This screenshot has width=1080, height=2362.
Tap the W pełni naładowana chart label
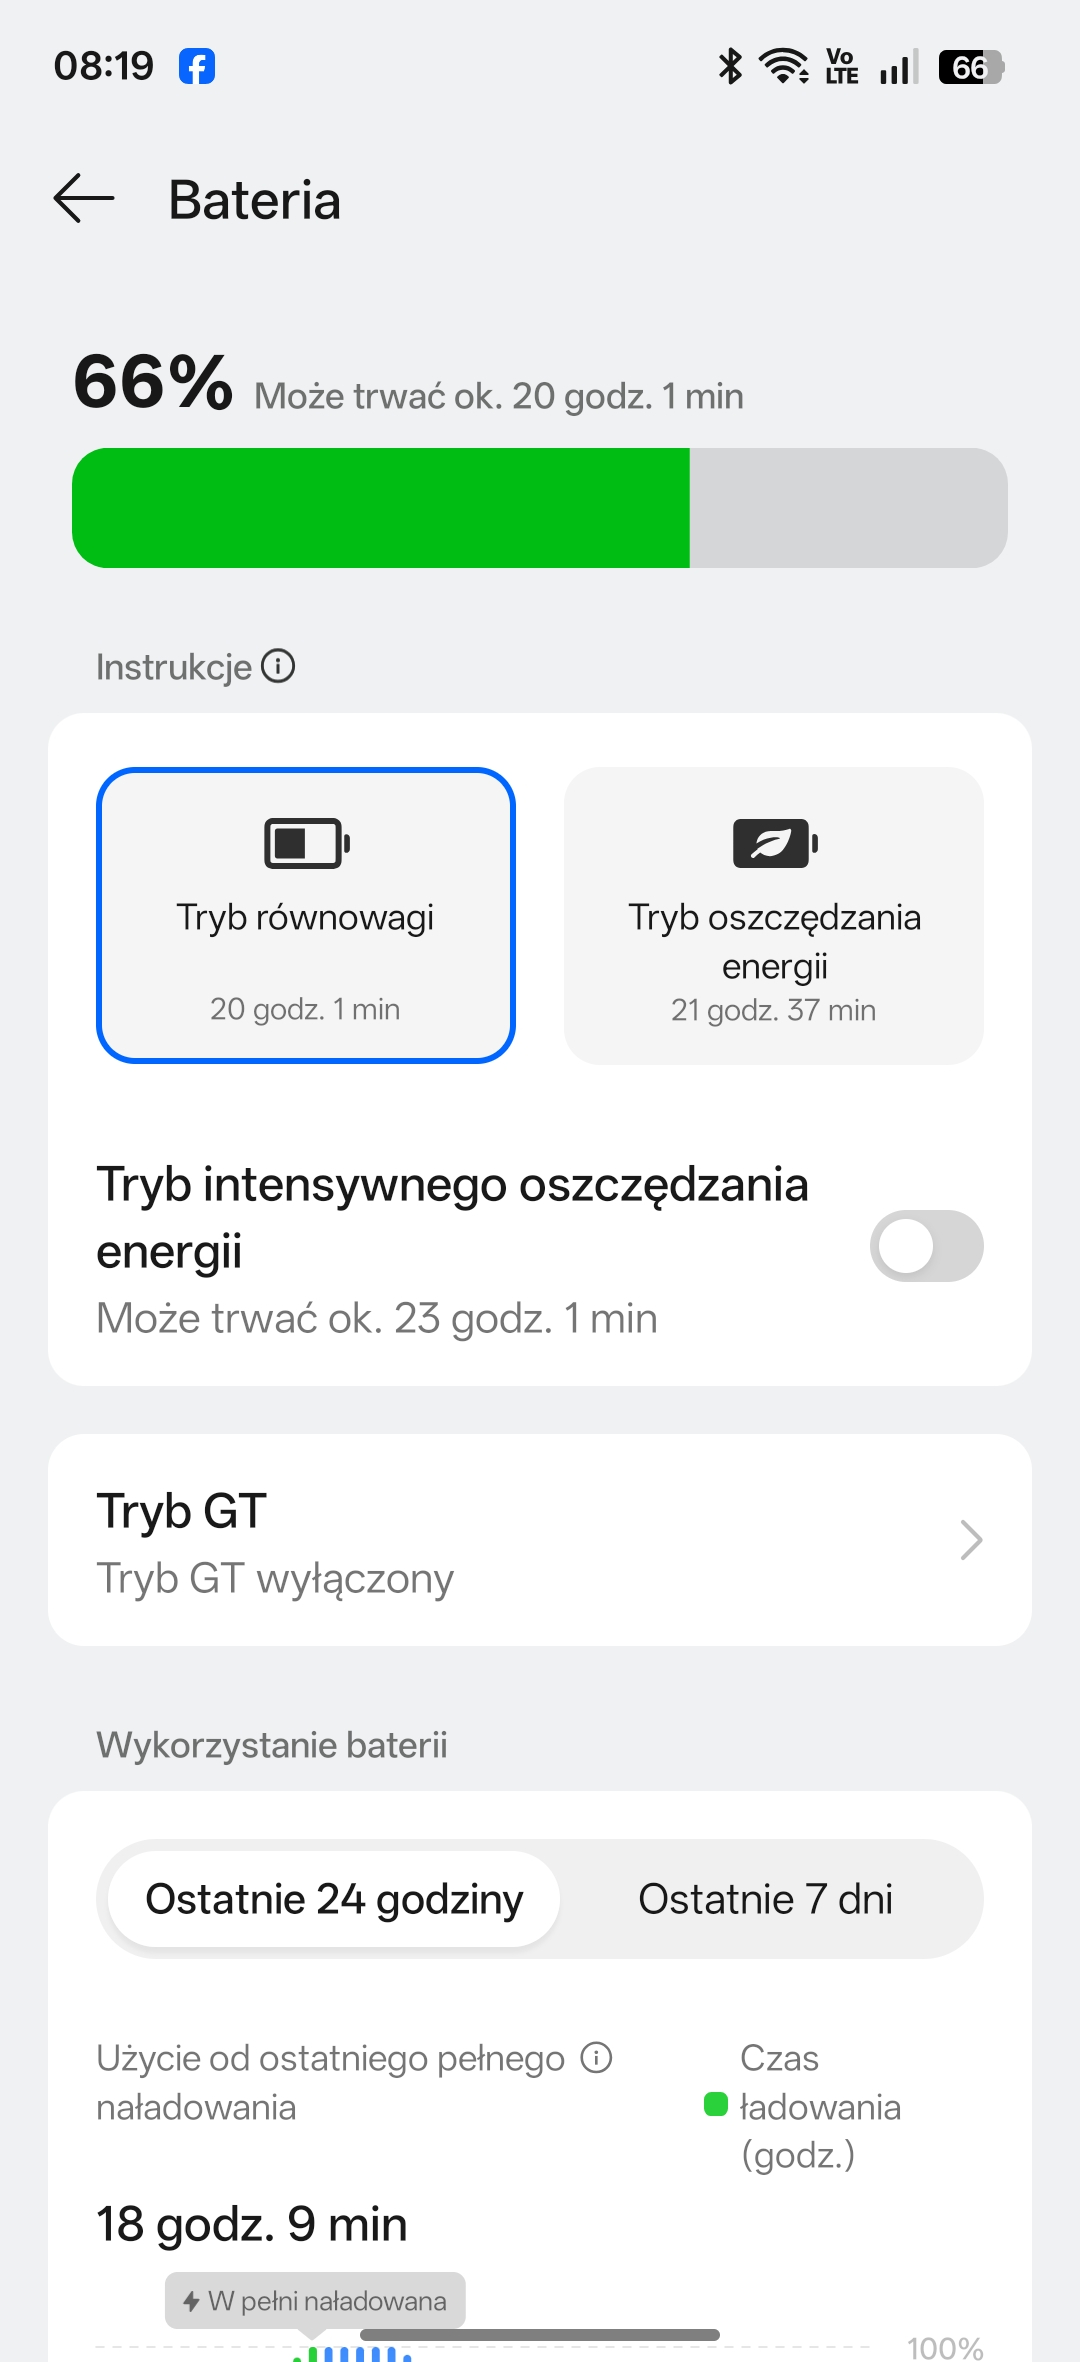(x=316, y=2301)
